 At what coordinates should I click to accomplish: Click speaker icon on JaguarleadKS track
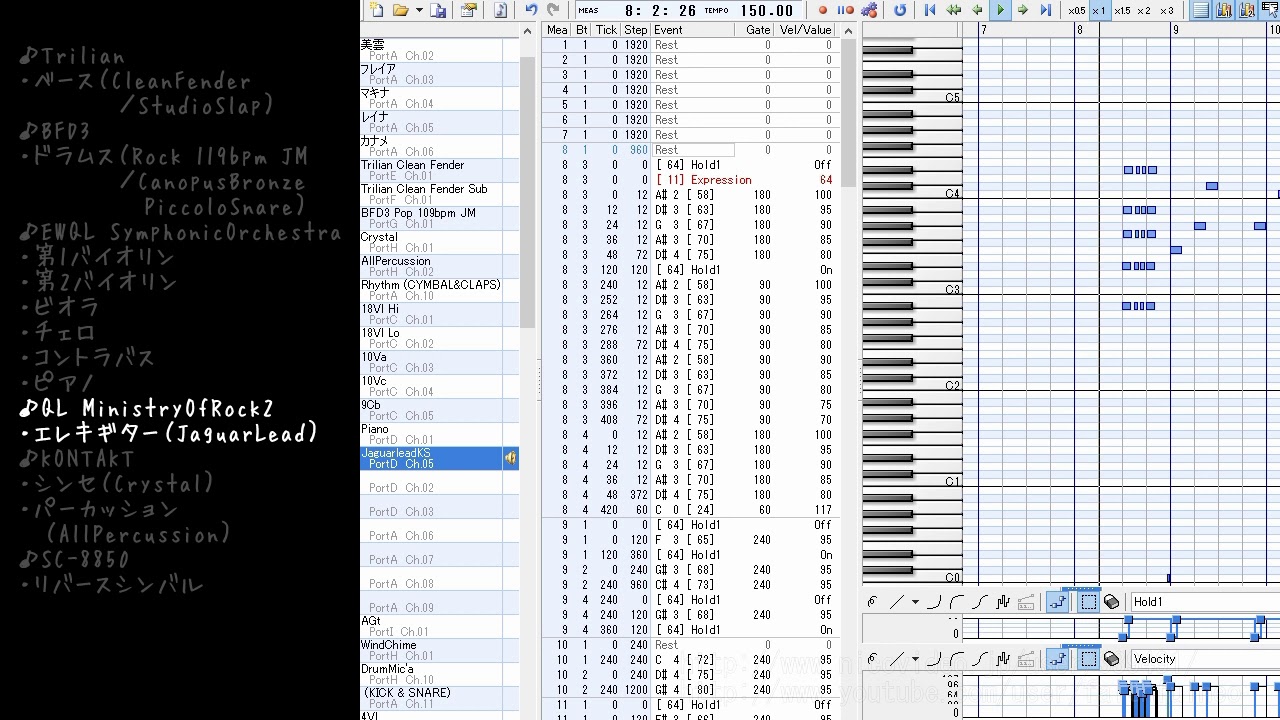(x=510, y=458)
